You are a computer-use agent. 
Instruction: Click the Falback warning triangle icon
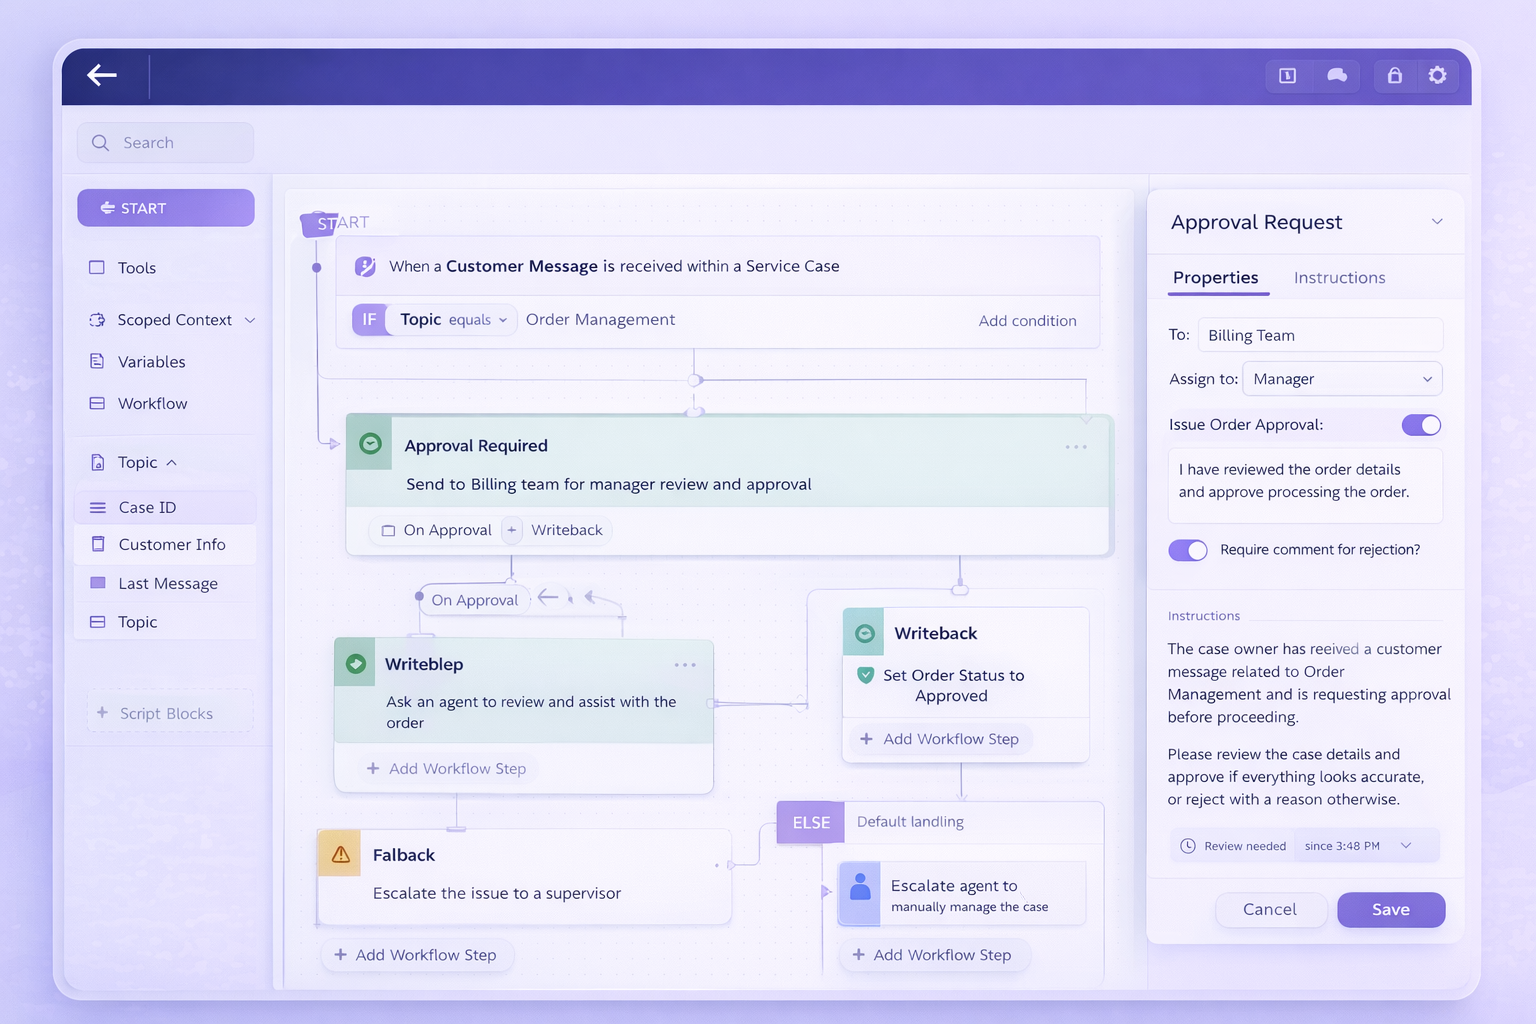tap(340, 854)
